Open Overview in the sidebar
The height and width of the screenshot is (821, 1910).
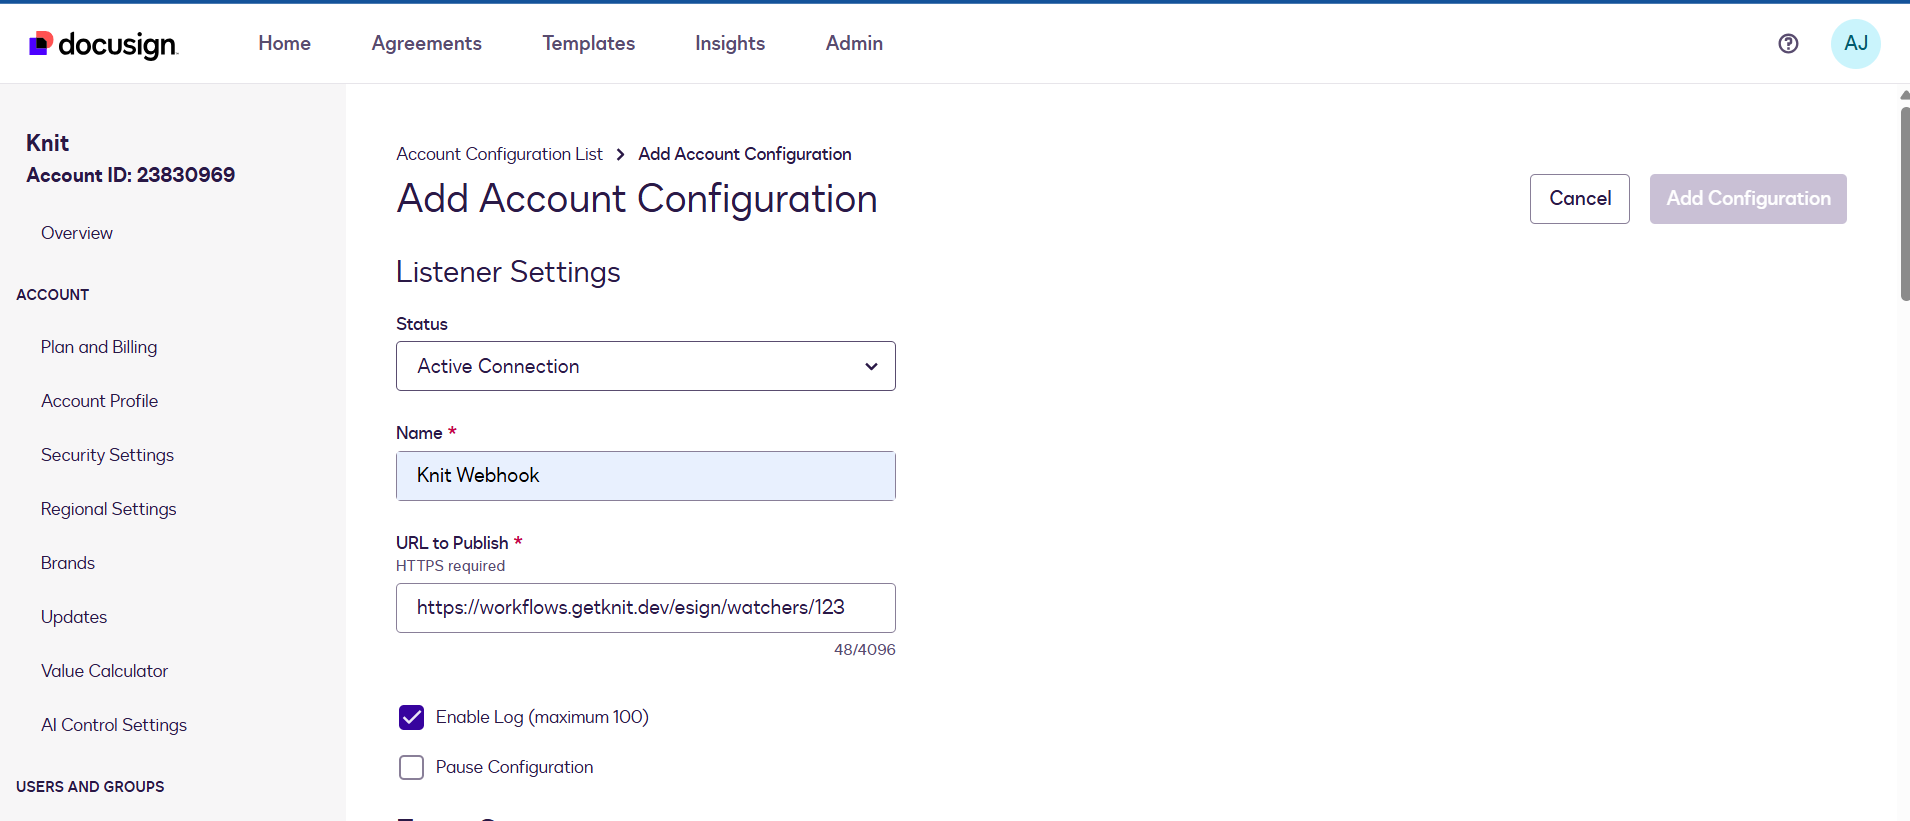77,233
